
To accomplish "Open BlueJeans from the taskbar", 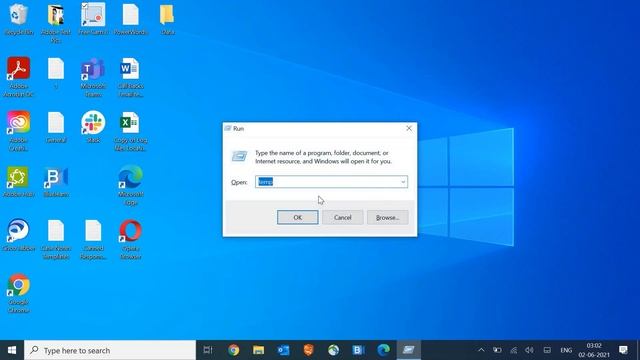I will pos(358,350).
